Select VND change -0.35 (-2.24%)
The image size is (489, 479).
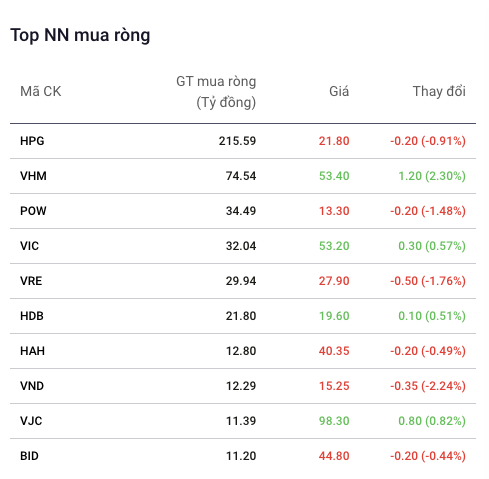(x=428, y=386)
